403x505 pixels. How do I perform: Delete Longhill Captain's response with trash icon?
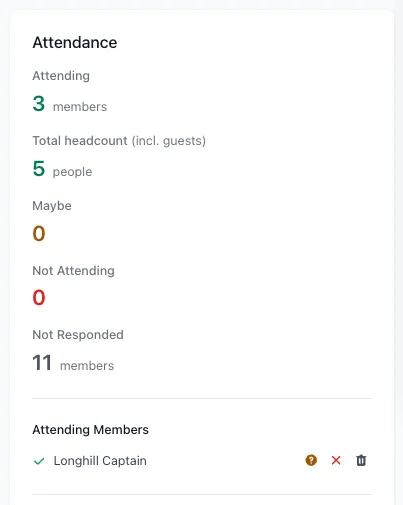[x=361, y=460]
